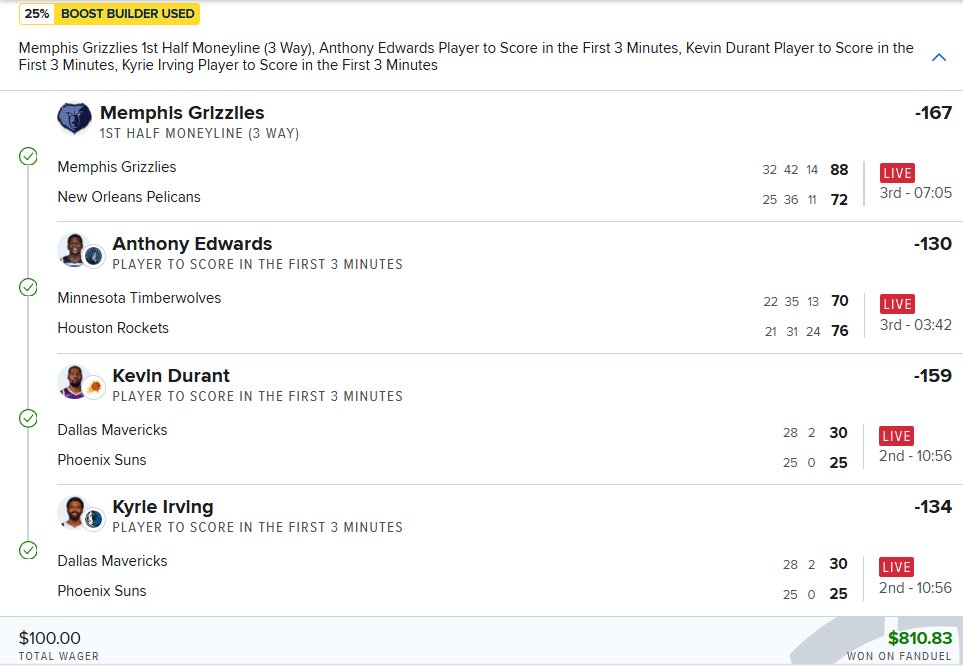Click the Boost Builder Used label
Image resolution: width=963 pixels, height=666 pixels.
tap(127, 14)
